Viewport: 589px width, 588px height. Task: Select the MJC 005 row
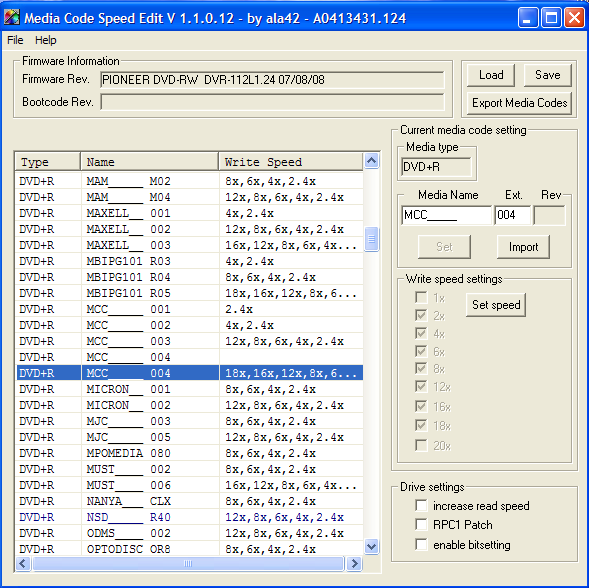coord(190,437)
